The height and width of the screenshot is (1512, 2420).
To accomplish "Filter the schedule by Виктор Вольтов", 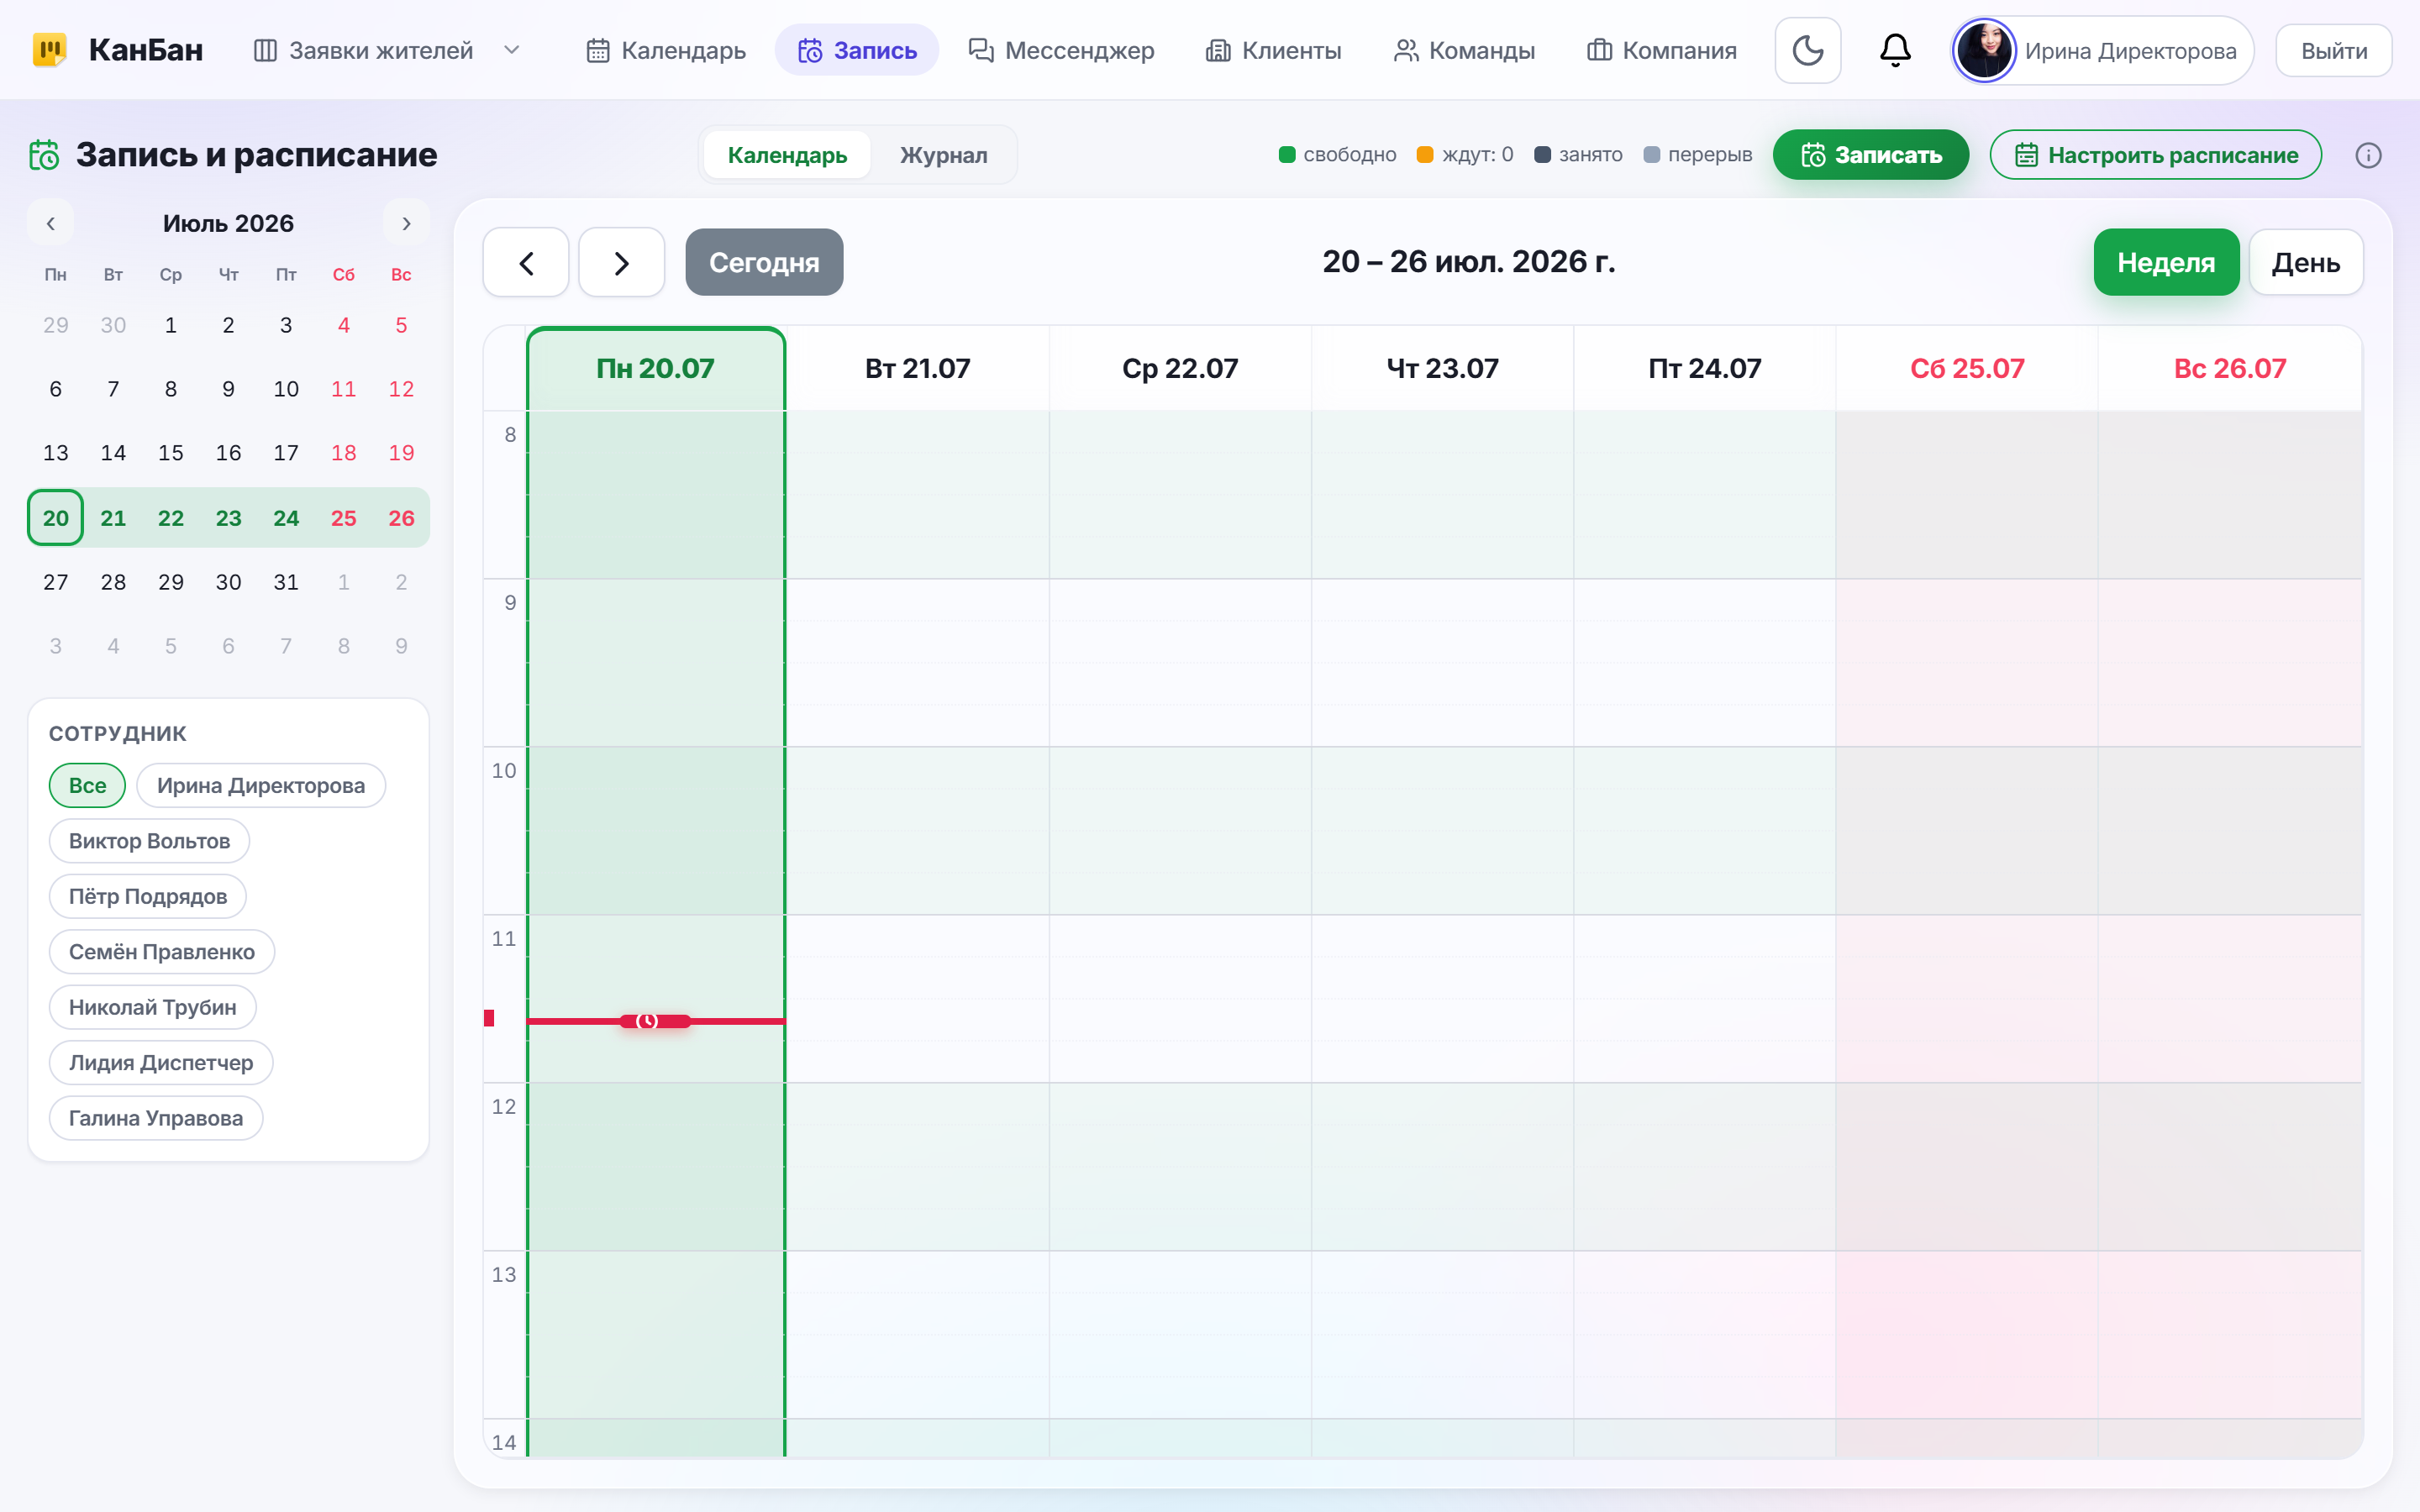I will [x=149, y=841].
